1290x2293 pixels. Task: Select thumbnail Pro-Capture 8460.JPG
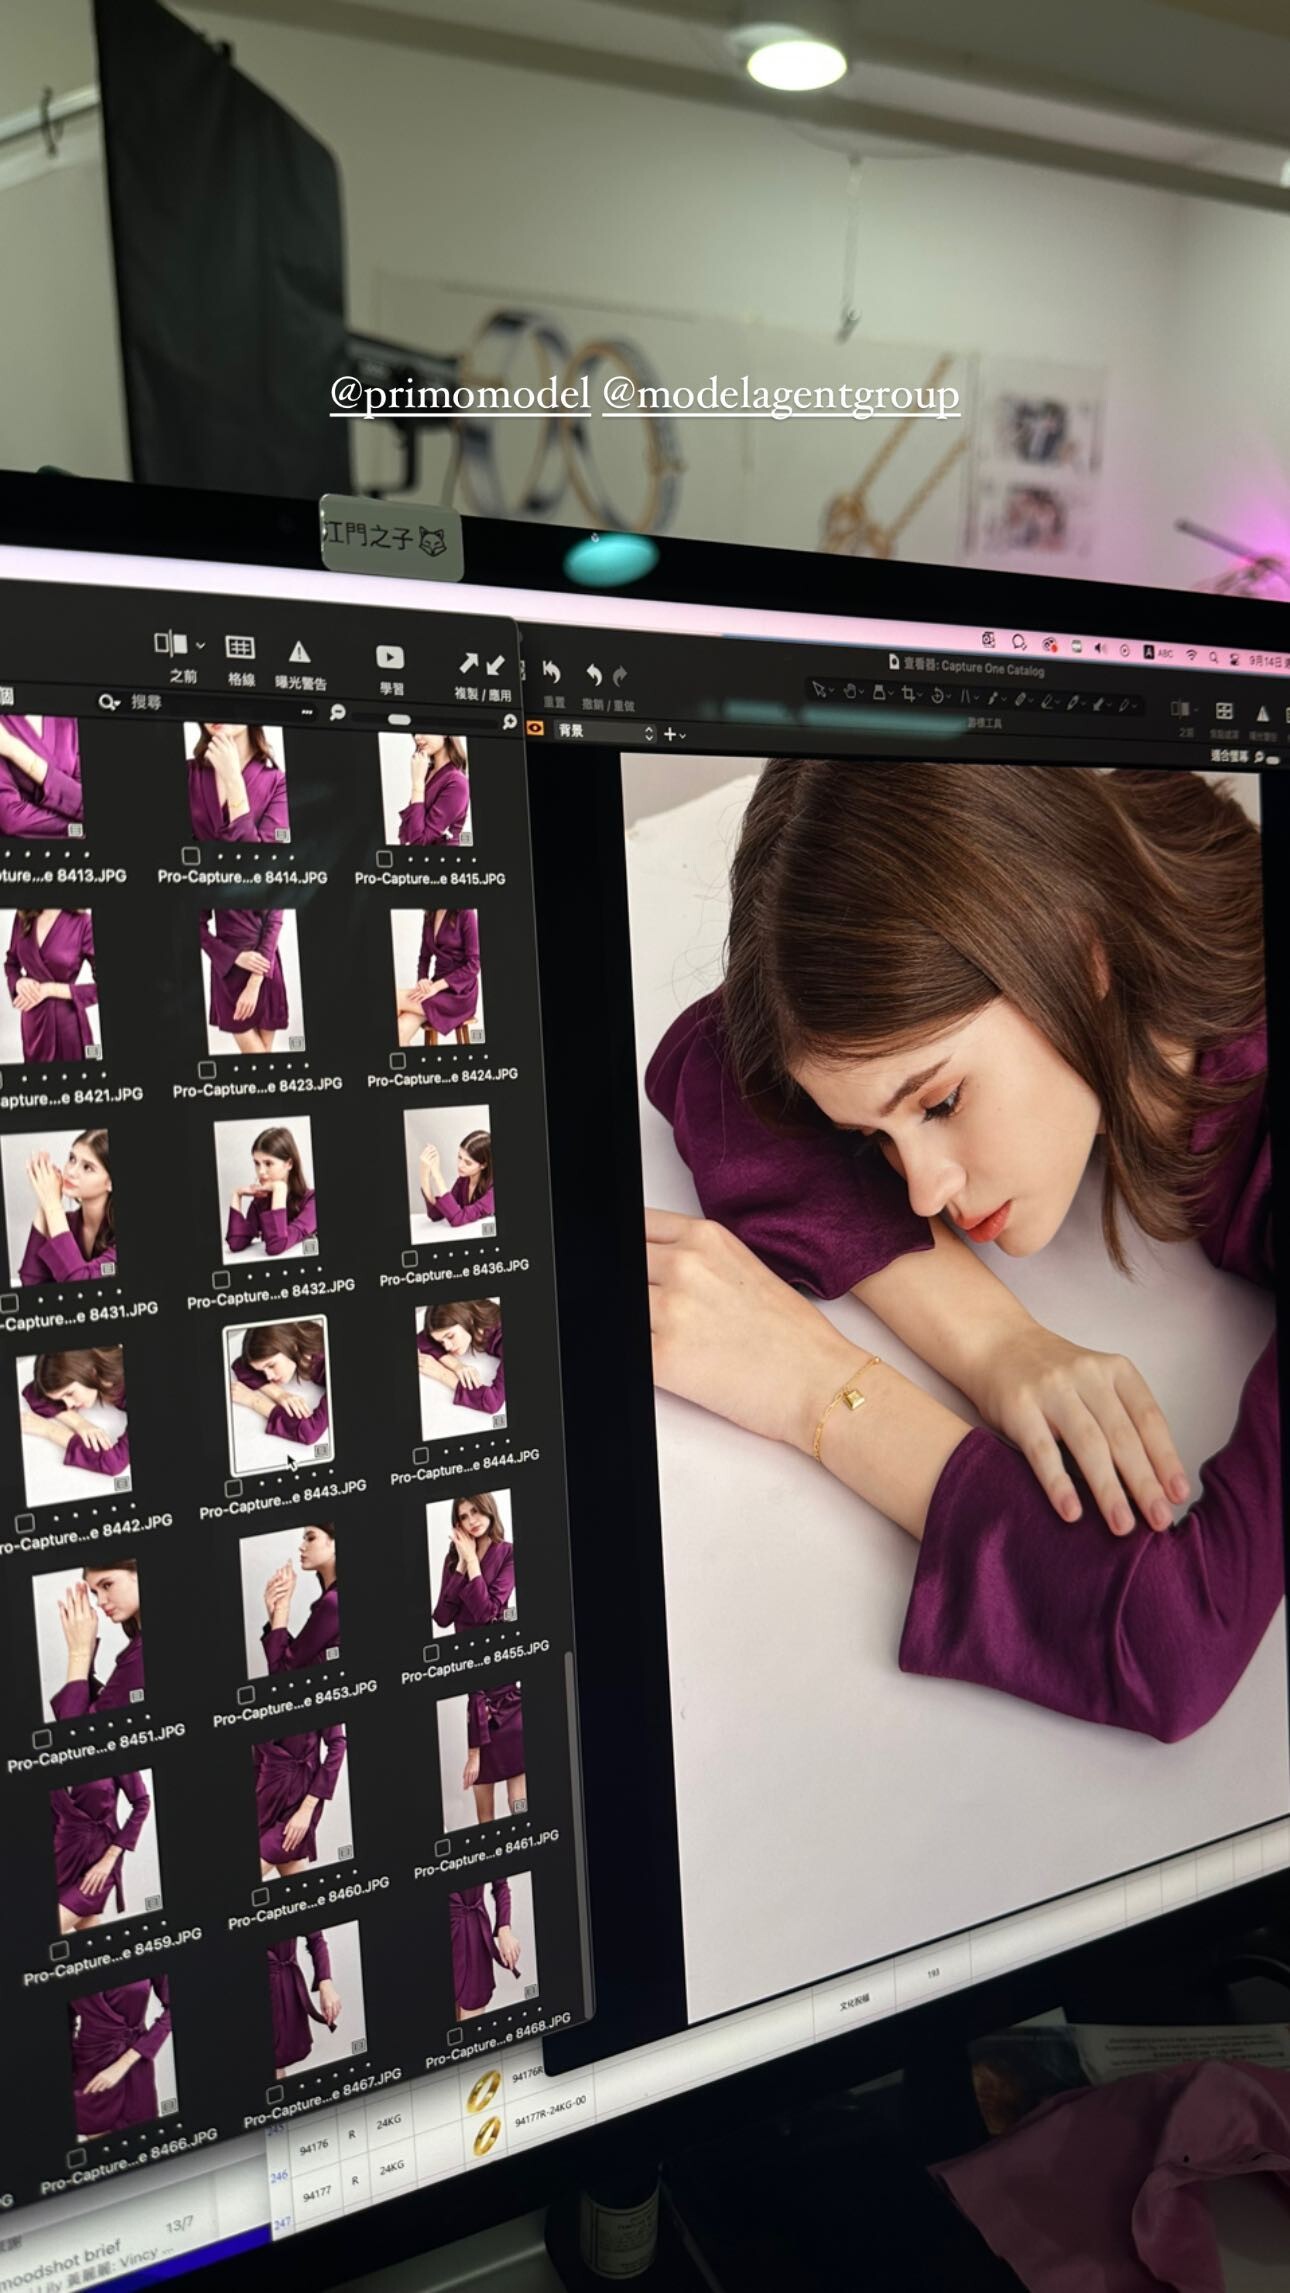point(303,1802)
